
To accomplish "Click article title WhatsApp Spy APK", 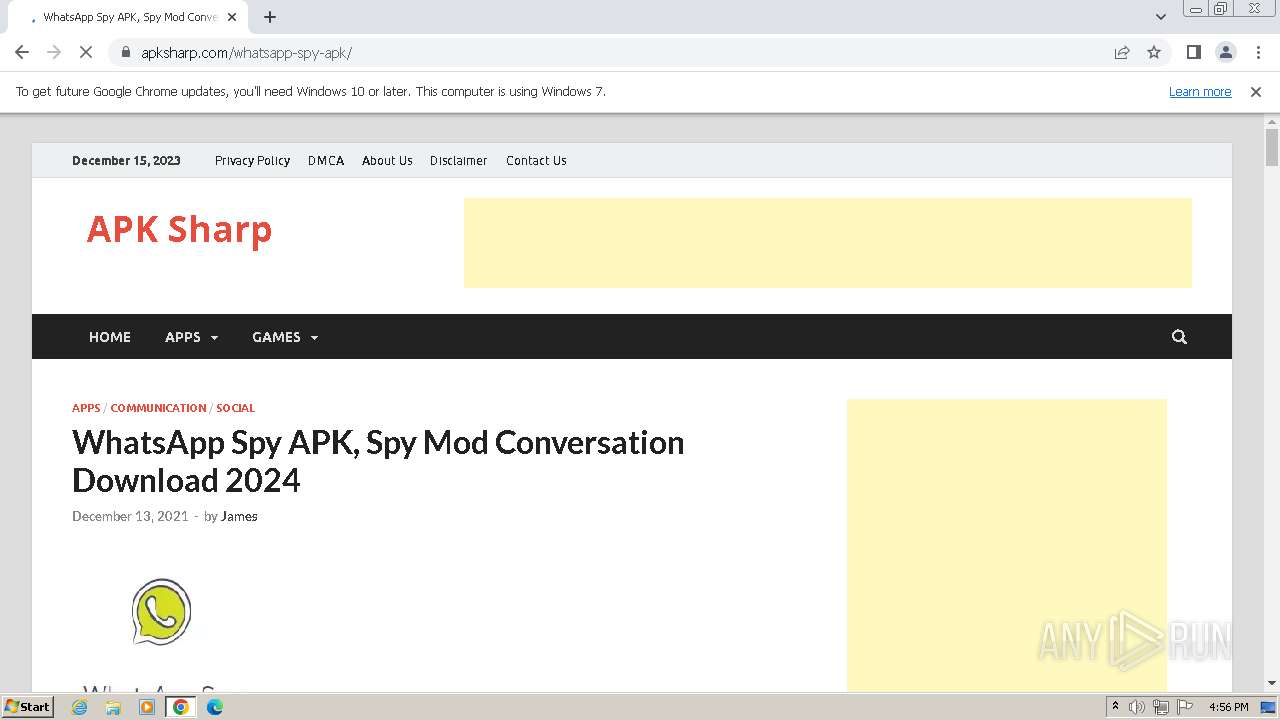I will [x=378, y=461].
